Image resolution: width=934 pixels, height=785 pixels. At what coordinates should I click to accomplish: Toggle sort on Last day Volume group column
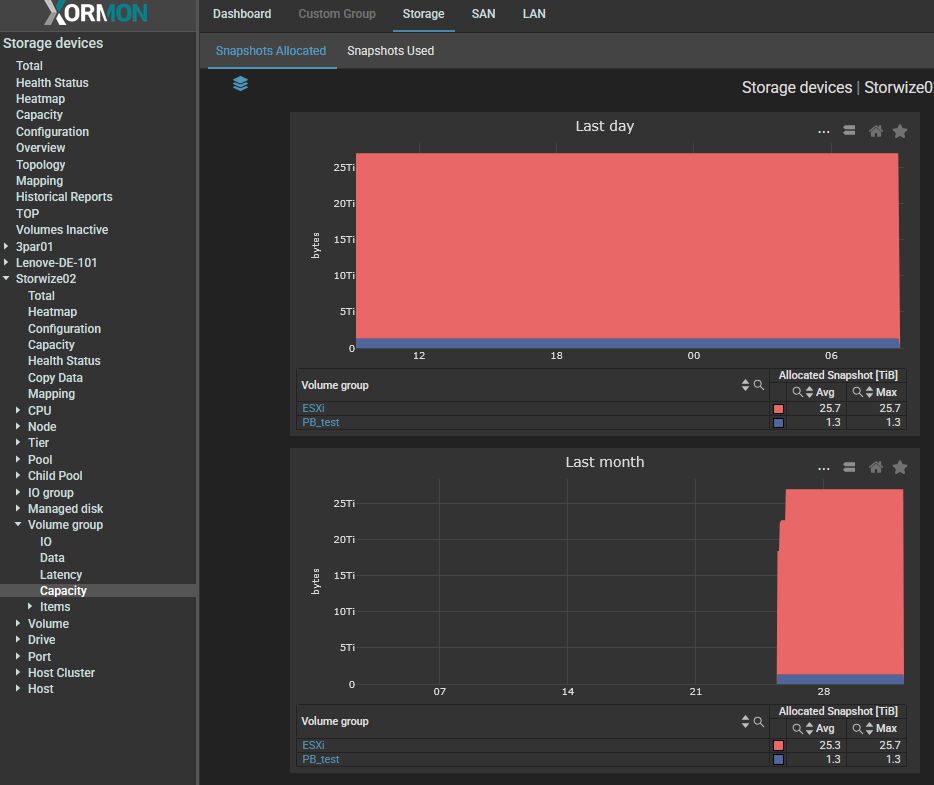click(x=745, y=385)
